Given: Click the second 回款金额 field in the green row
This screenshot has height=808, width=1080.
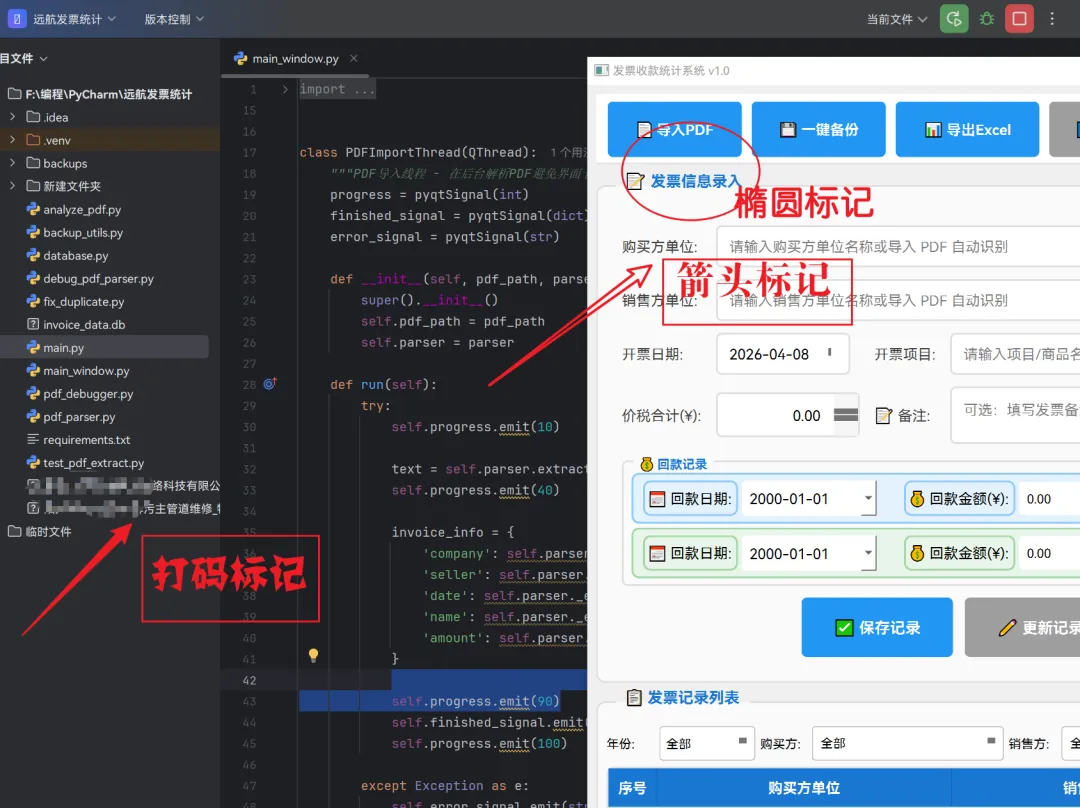Looking at the screenshot, I should click(x=1049, y=553).
